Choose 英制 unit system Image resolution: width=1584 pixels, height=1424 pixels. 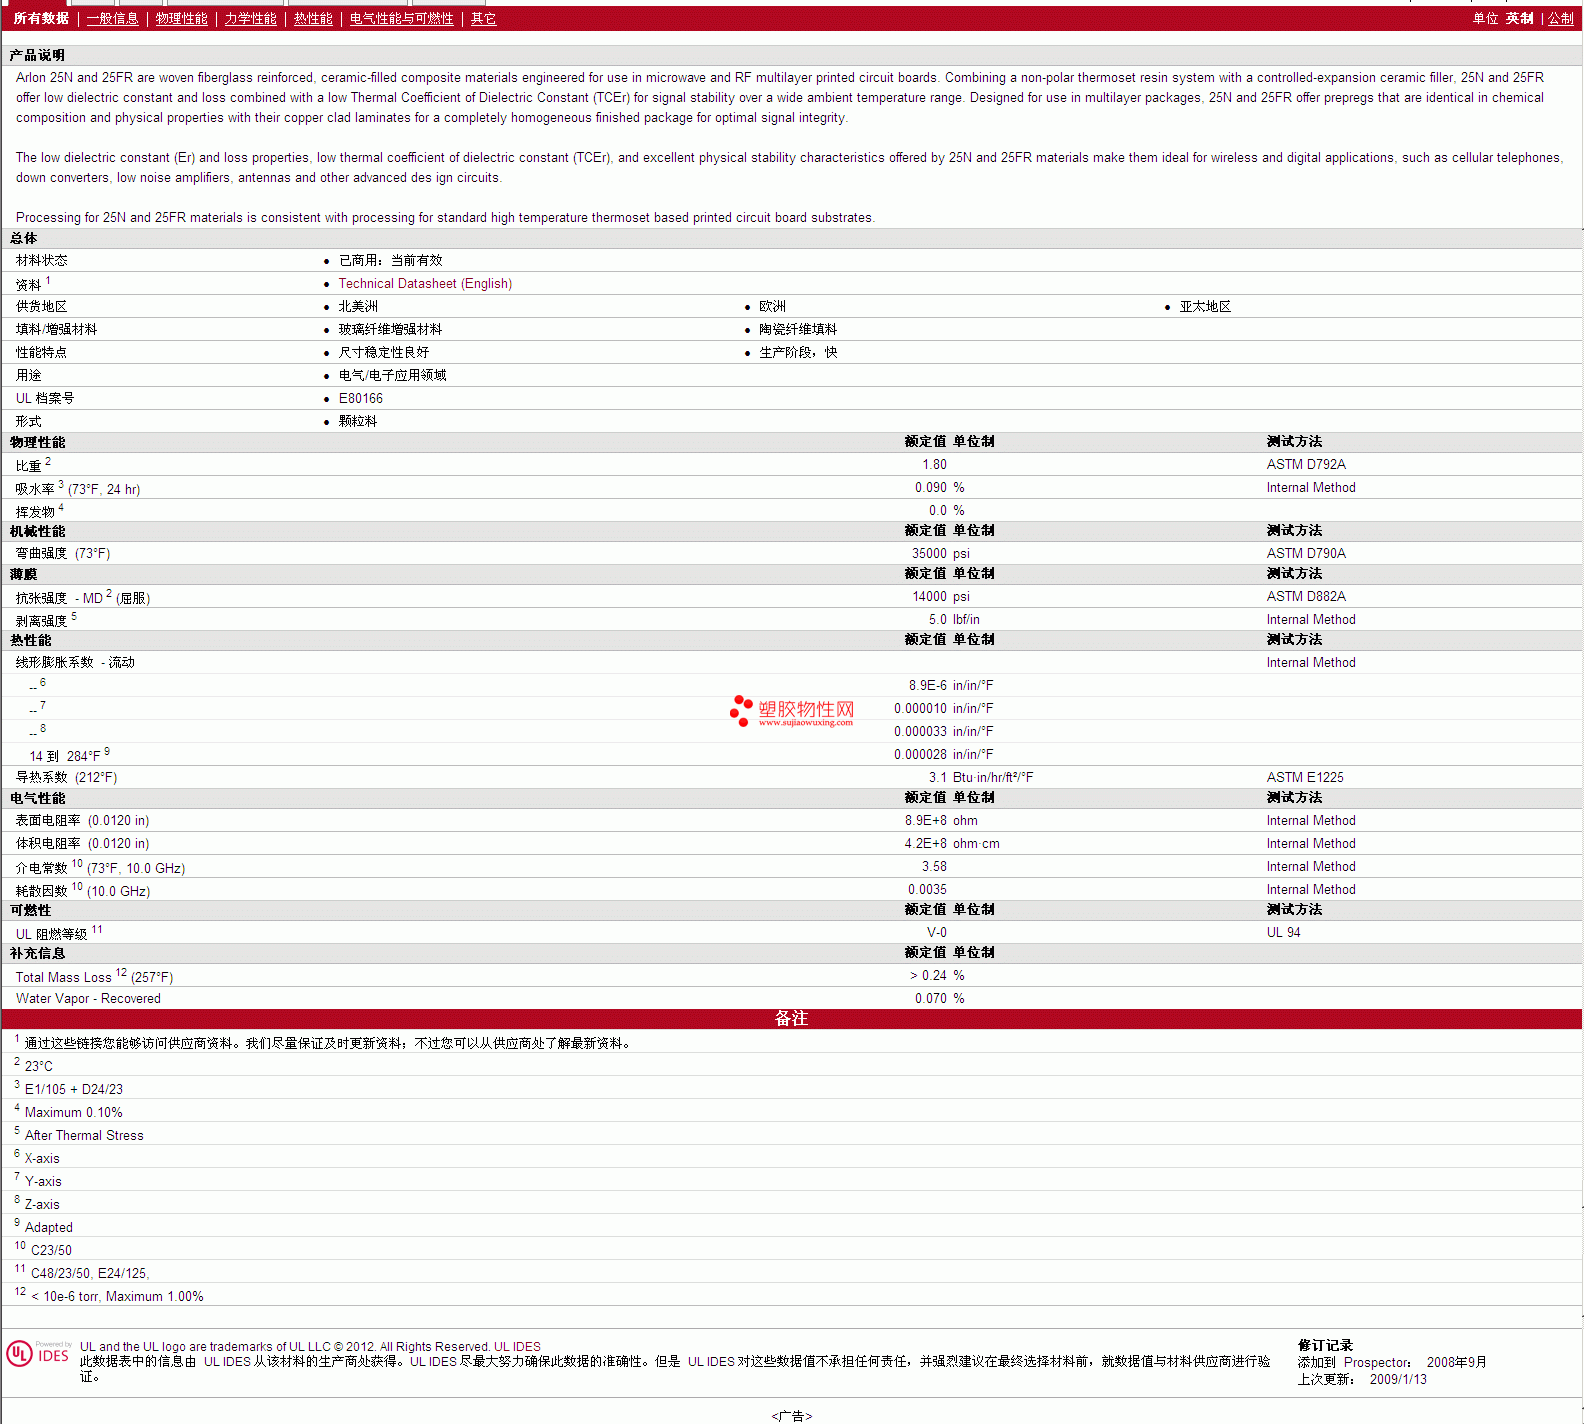point(1520,18)
